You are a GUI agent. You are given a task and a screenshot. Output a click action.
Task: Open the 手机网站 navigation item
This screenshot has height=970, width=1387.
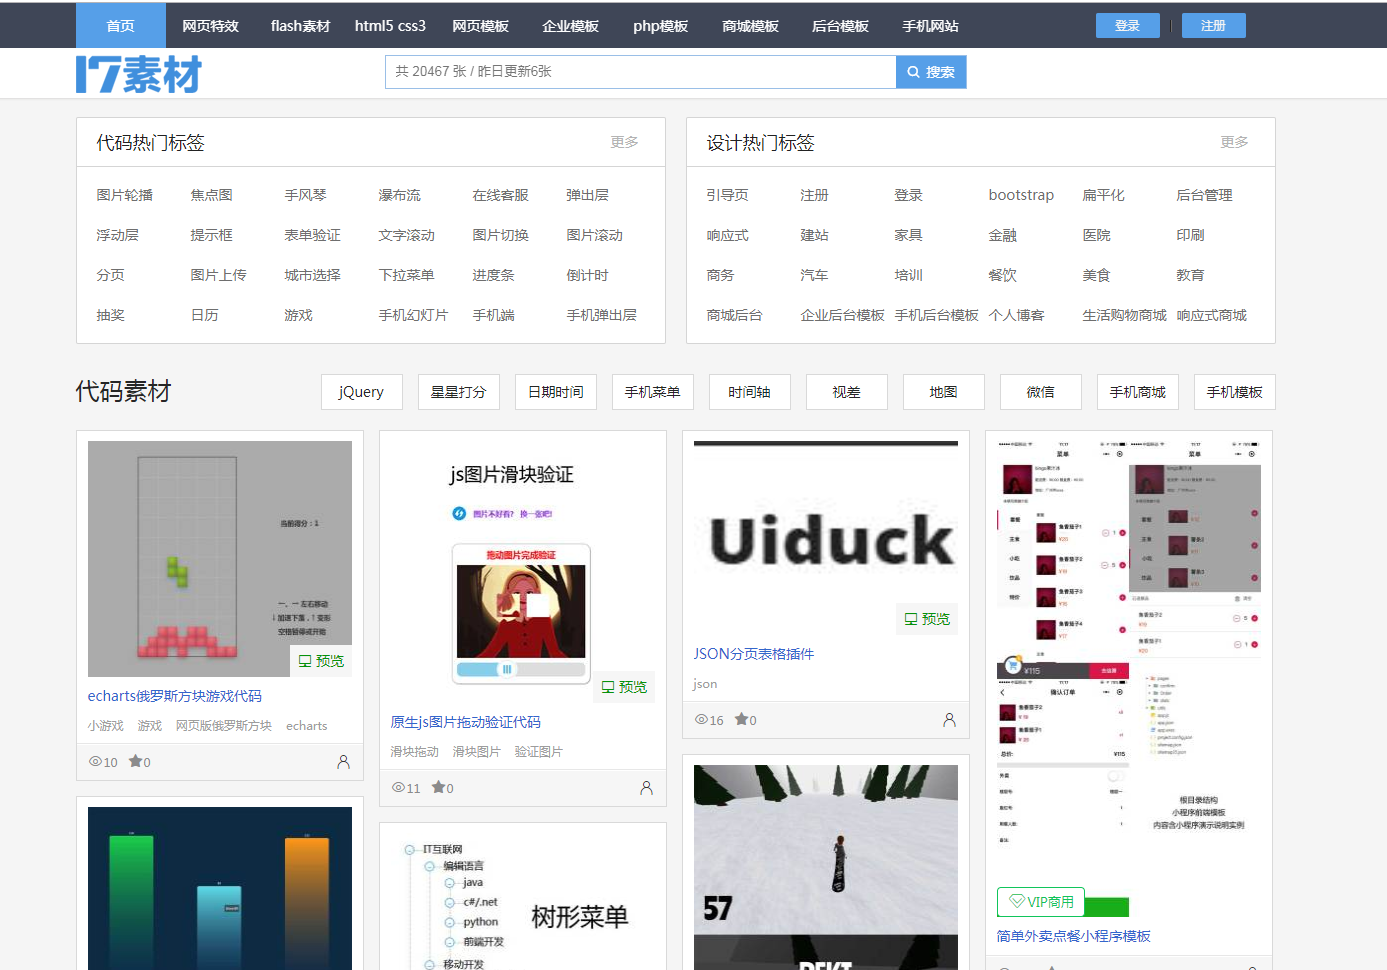tap(930, 26)
